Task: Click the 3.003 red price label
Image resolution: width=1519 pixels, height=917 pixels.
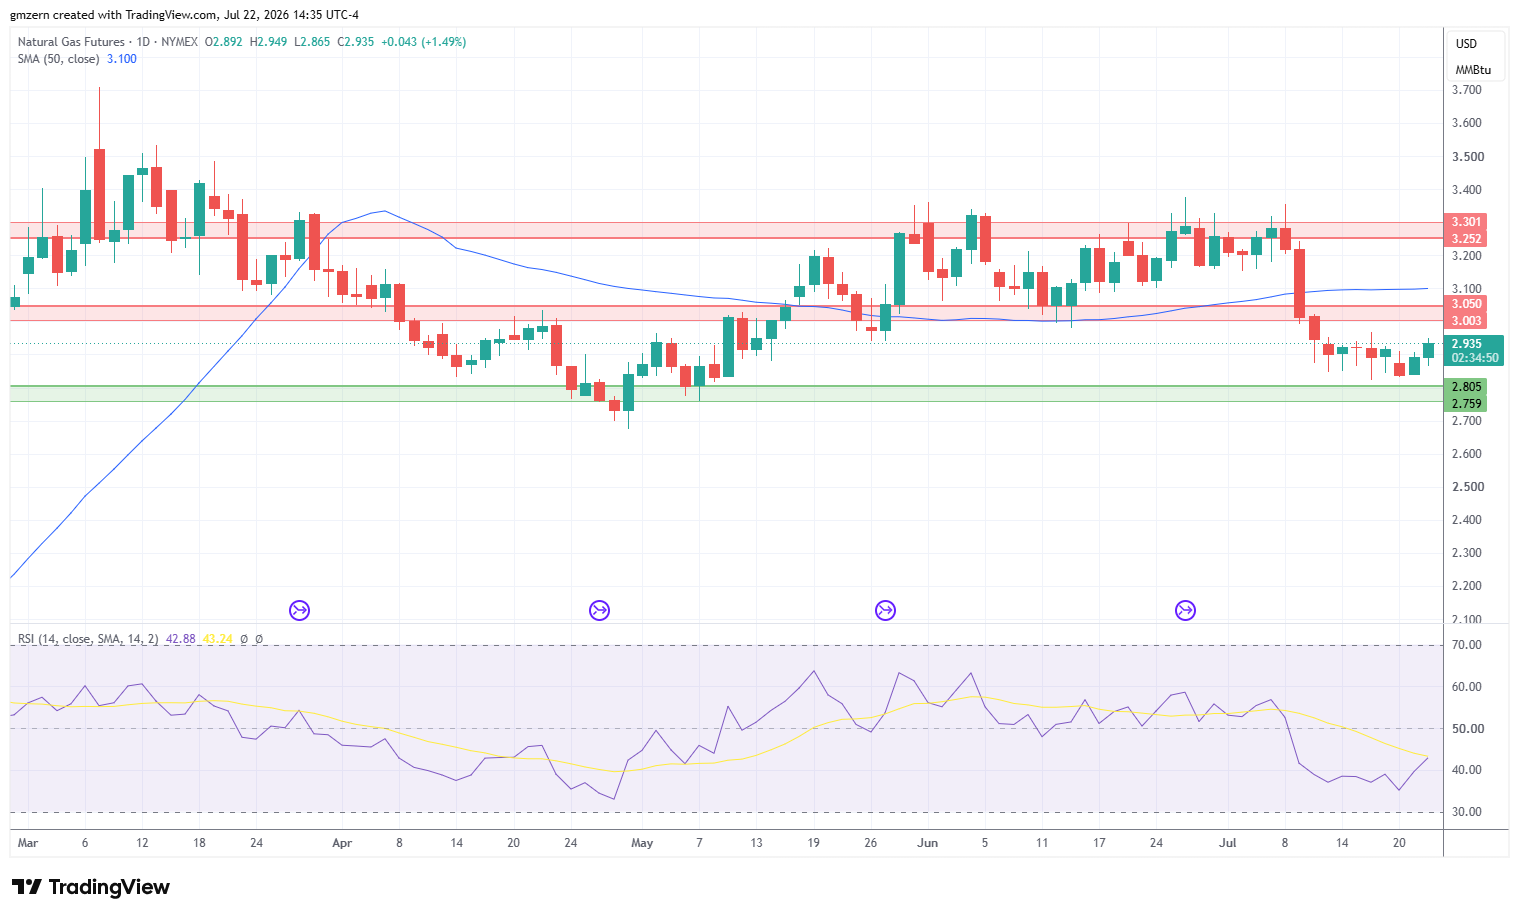Action: pos(1466,321)
